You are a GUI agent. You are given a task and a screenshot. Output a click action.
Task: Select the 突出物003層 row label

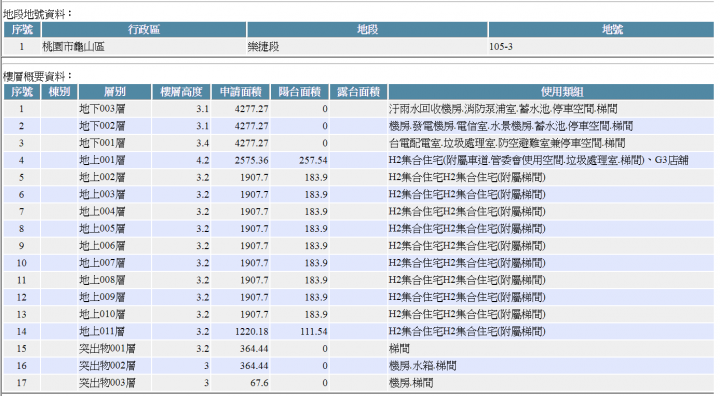click(107, 383)
